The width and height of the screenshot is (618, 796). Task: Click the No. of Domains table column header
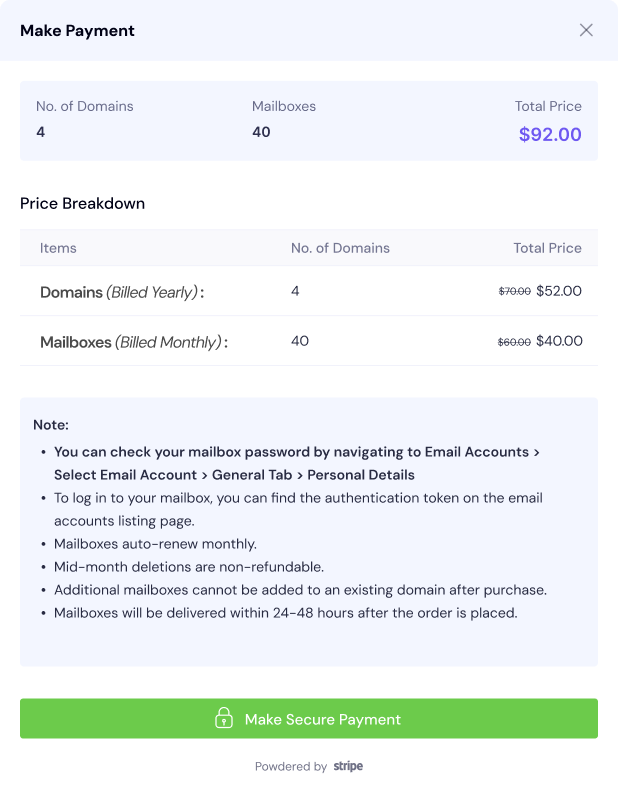[x=340, y=248]
